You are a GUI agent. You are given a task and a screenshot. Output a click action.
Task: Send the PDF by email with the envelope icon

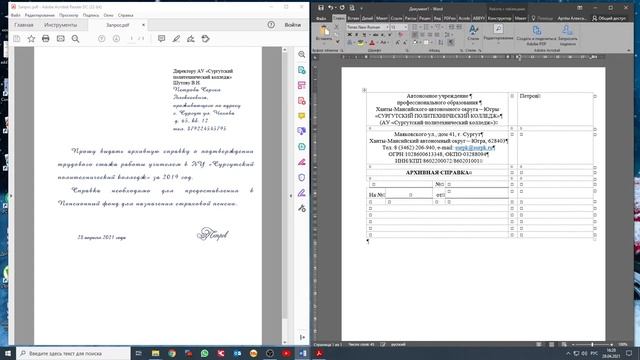[x=60, y=39]
